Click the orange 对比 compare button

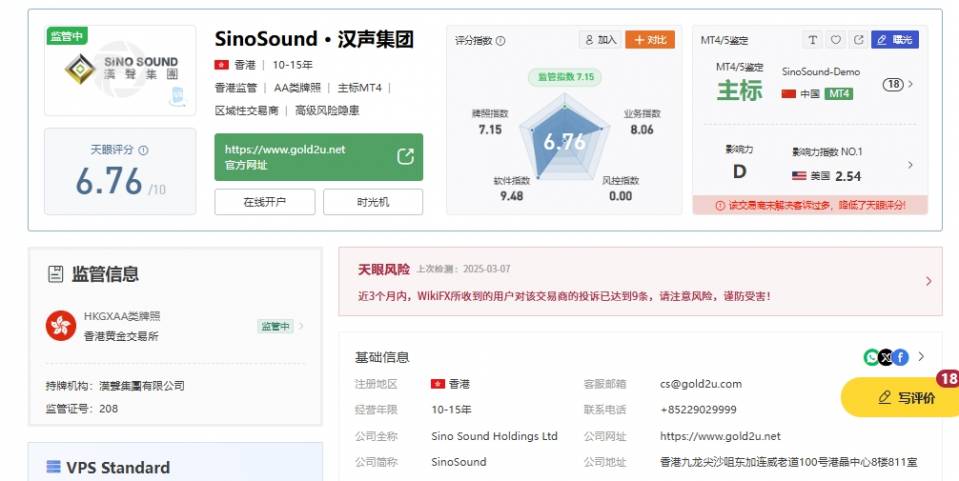(650, 40)
